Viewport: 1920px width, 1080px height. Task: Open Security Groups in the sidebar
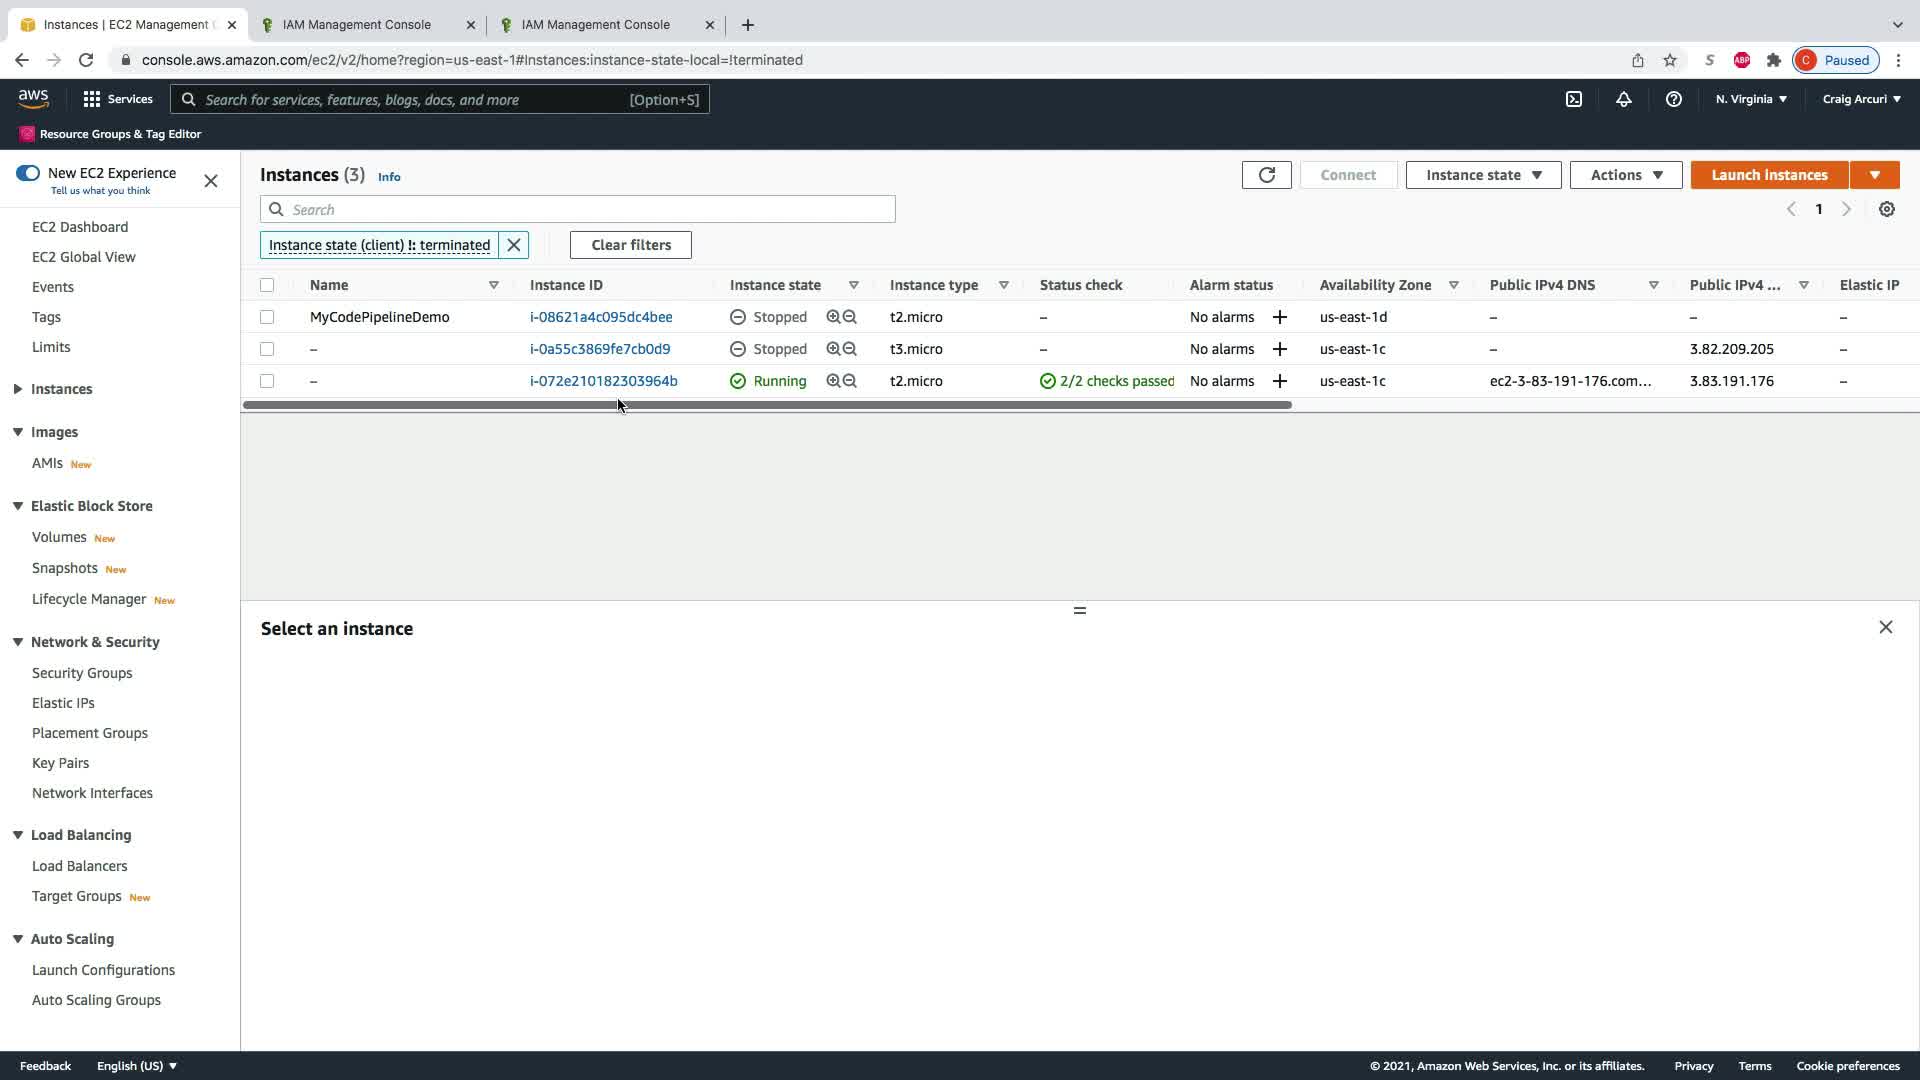(x=82, y=673)
